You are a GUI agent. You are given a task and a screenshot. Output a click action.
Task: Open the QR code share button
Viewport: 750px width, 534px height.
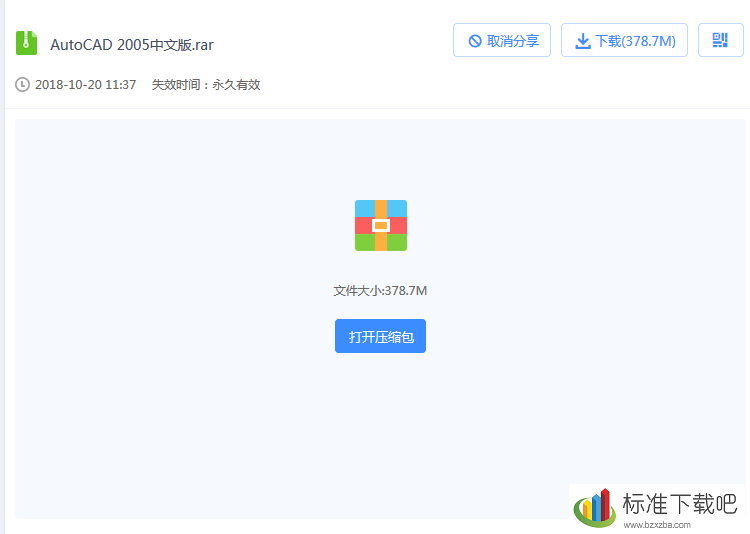tap(720, 40)
